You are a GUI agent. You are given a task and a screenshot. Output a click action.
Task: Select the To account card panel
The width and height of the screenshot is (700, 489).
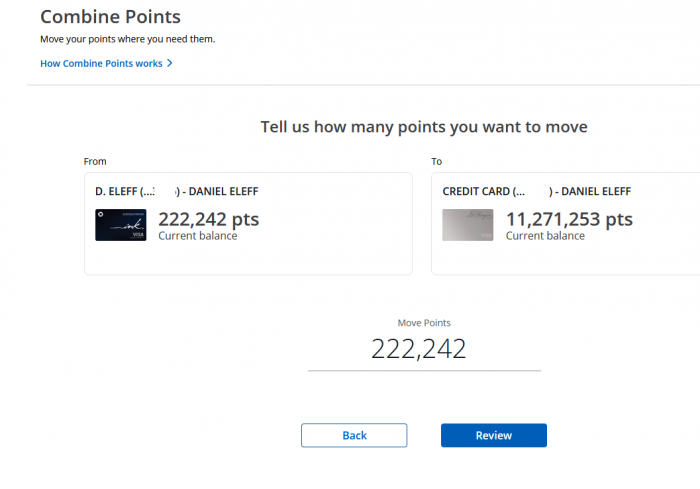(566, 224)
